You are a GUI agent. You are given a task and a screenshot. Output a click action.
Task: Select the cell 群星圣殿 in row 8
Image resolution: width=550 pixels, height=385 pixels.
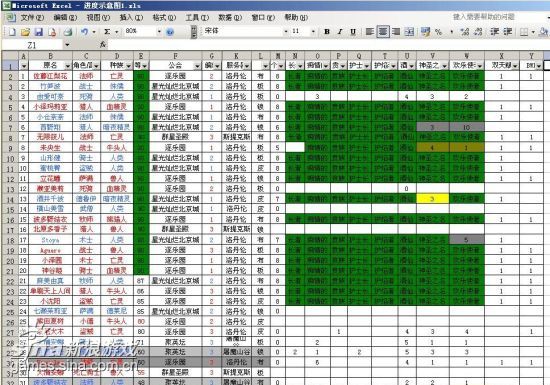pyautogui.click(x=175, y=137)
